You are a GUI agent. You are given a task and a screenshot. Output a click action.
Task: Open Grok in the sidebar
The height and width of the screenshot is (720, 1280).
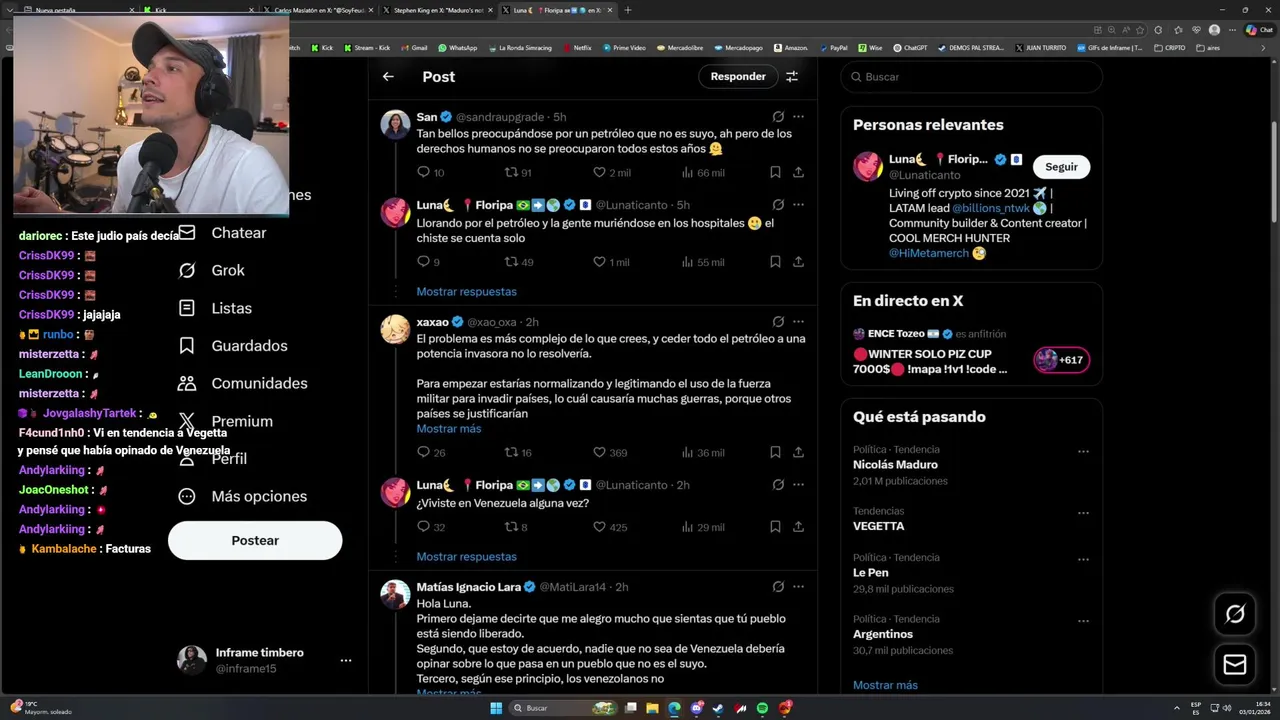[211, 270]
